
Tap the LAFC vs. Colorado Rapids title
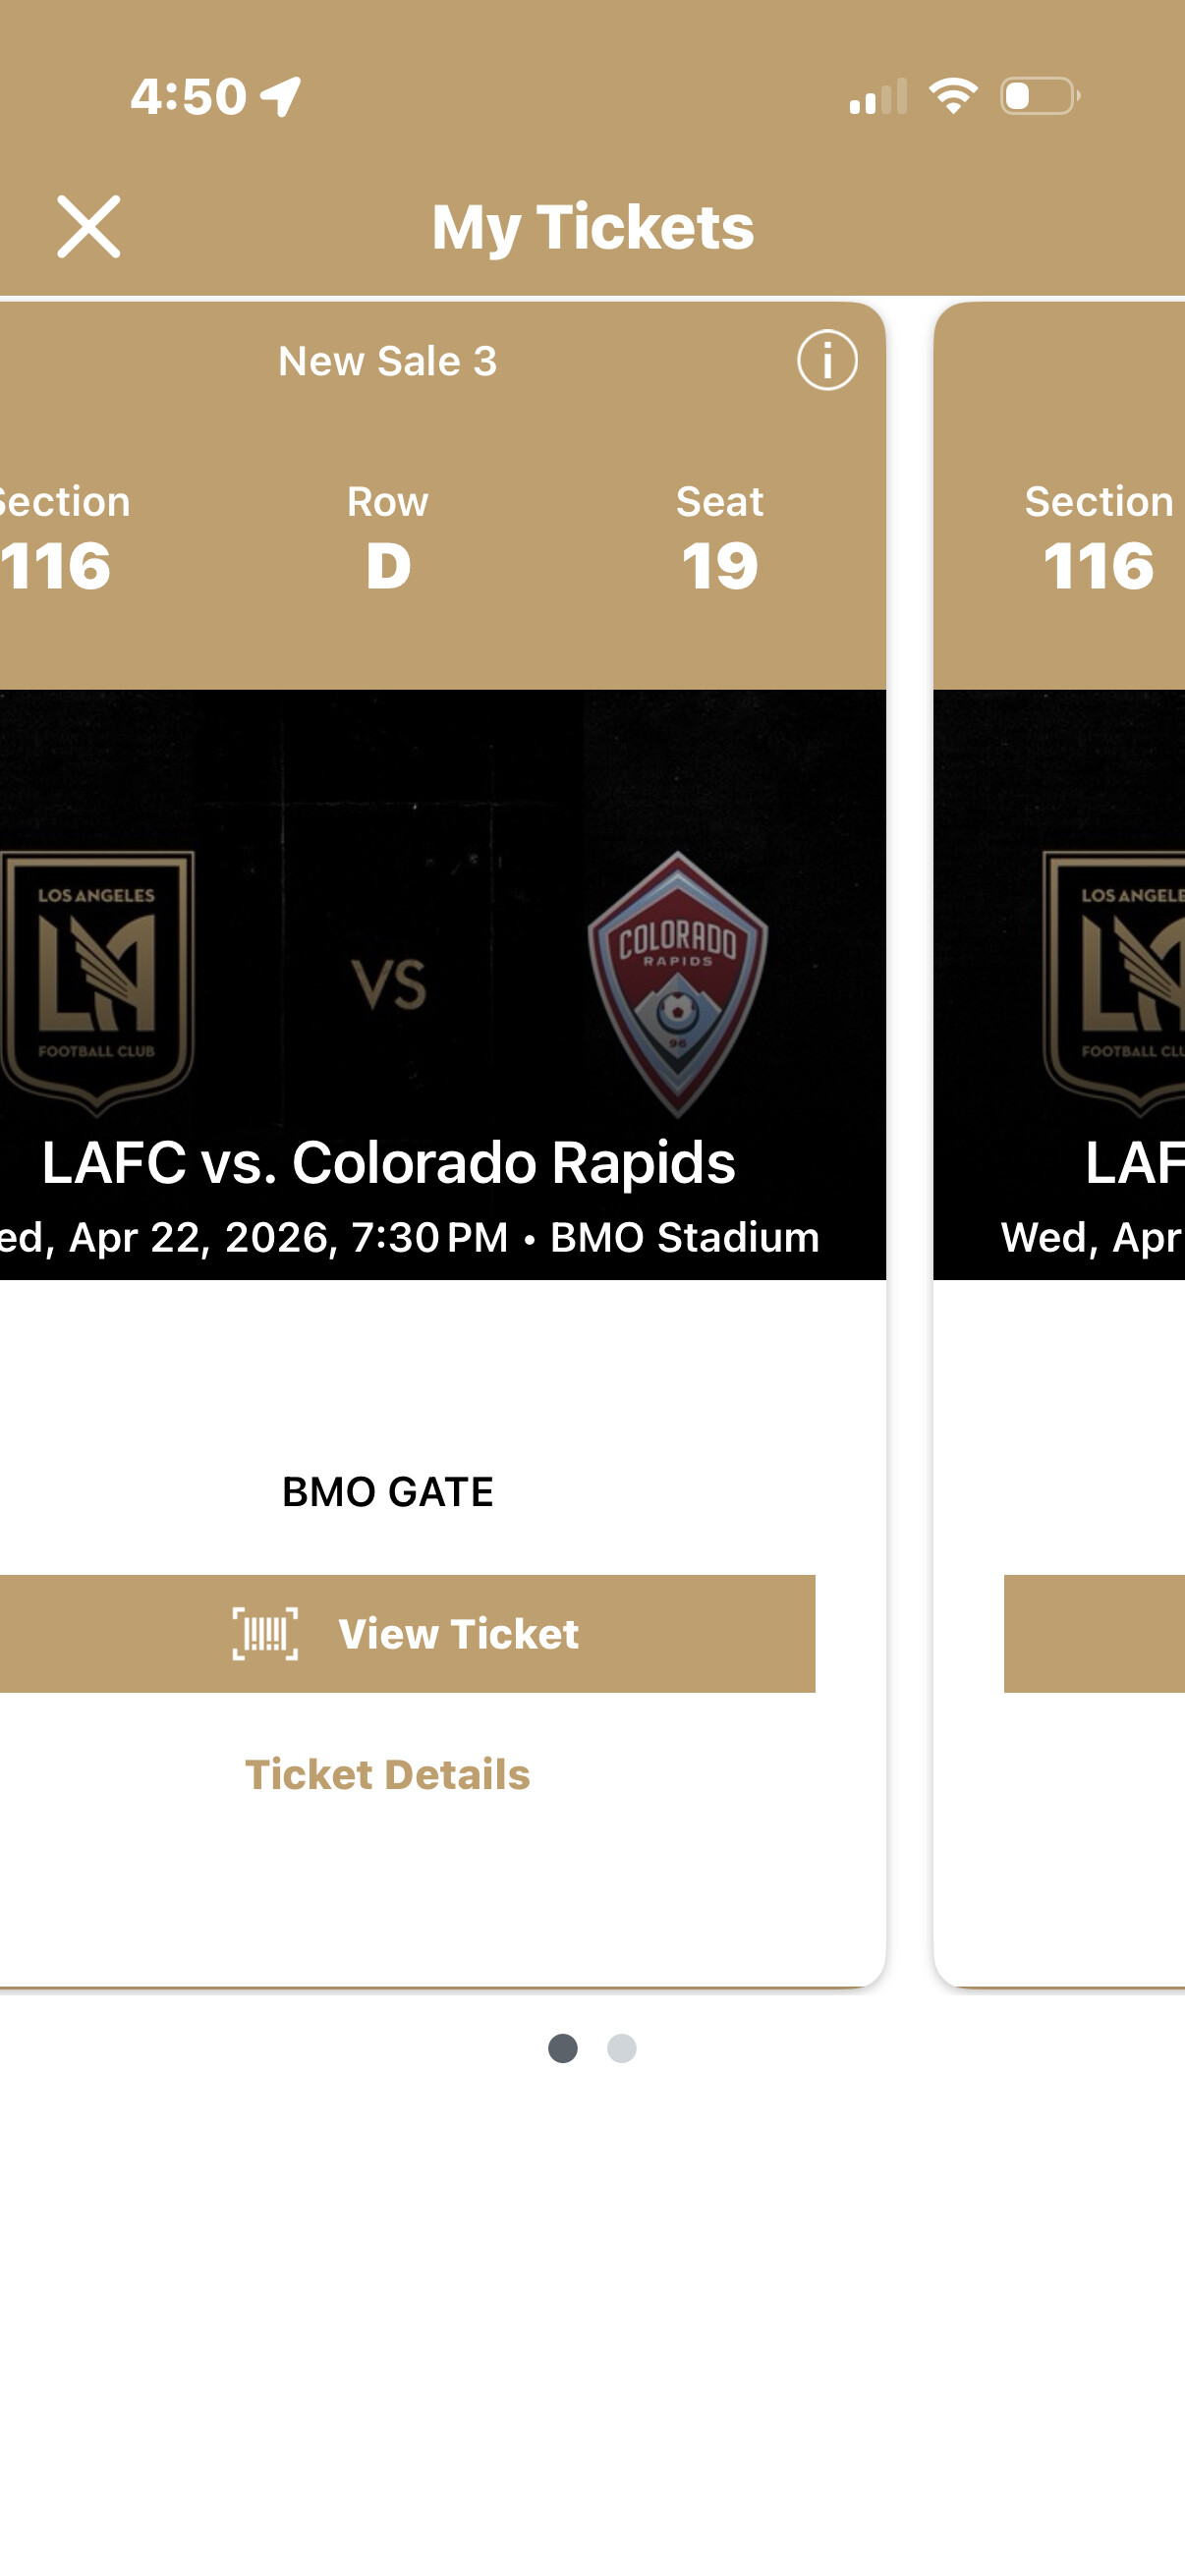(388, 1163)
